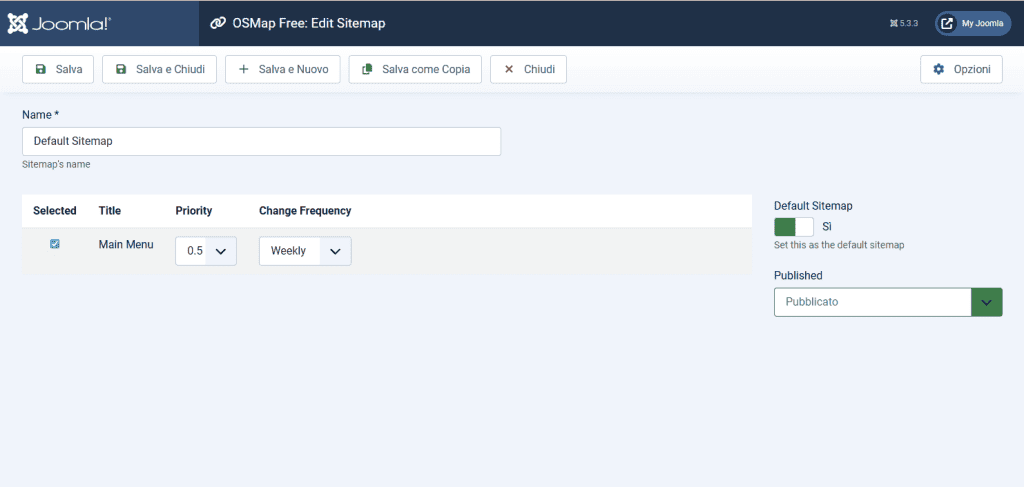The width and height of the screenshot is (1024, 487).
Task: Click the Sì label beside the switch
Action: [x=827, y=227]
